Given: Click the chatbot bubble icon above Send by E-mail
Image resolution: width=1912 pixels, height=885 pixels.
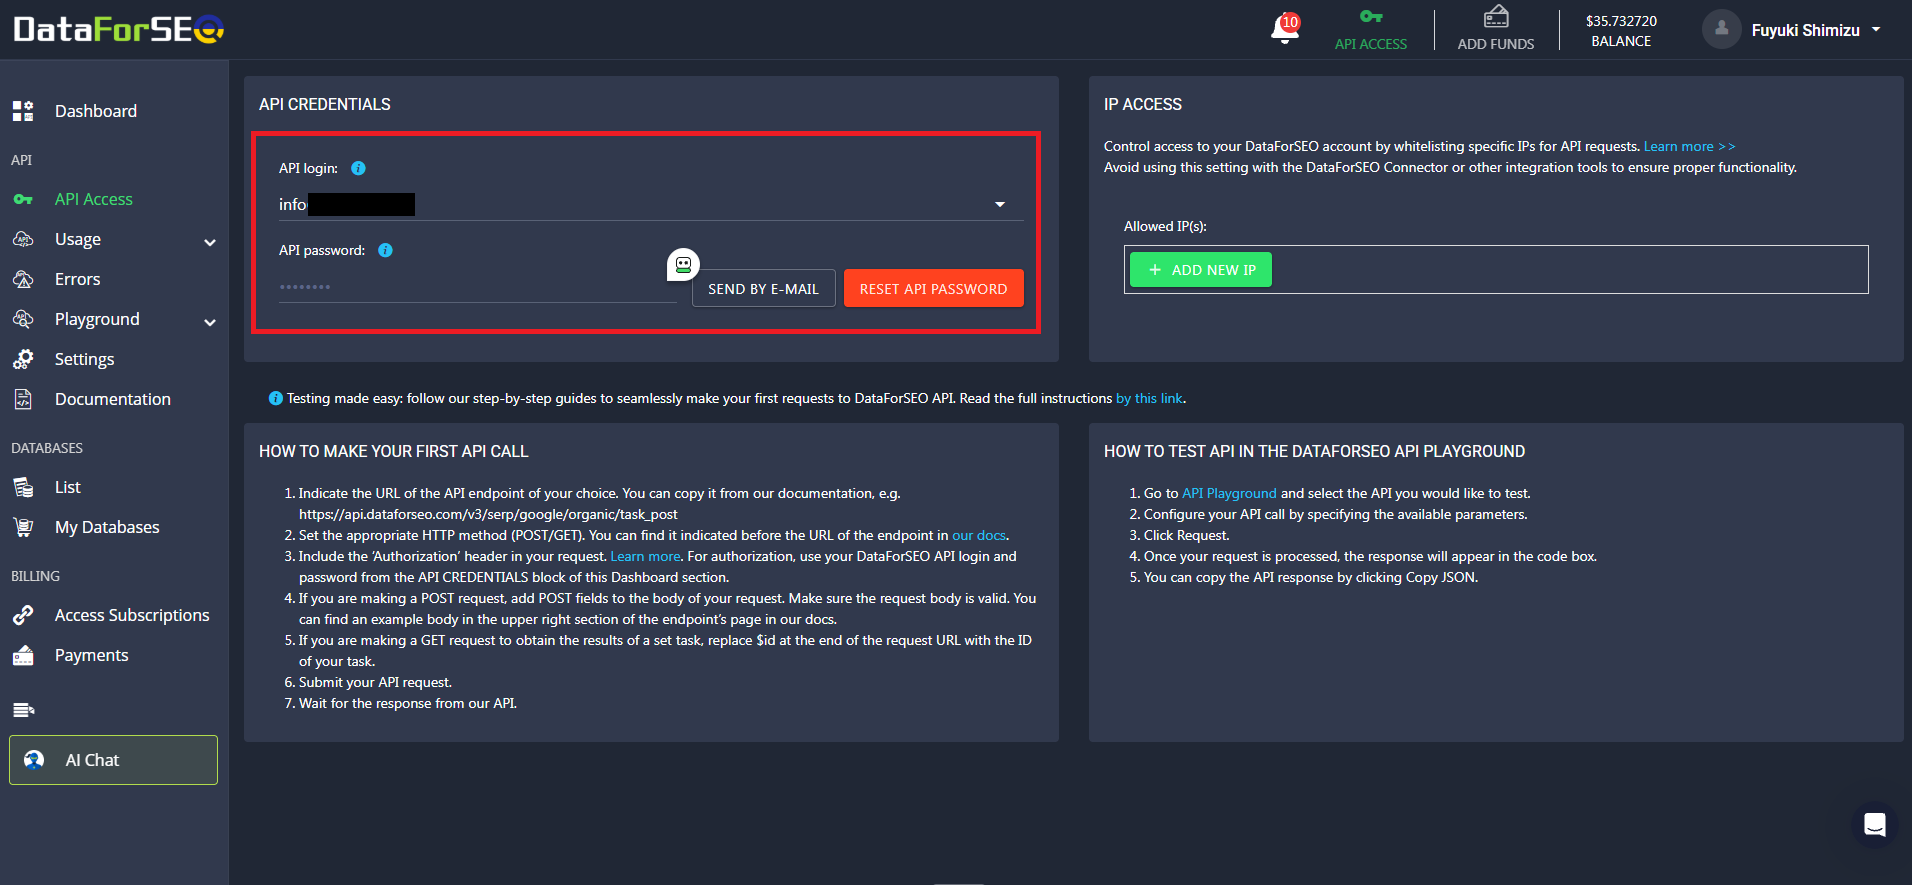Looking at the screenshot, I should 683,265.
